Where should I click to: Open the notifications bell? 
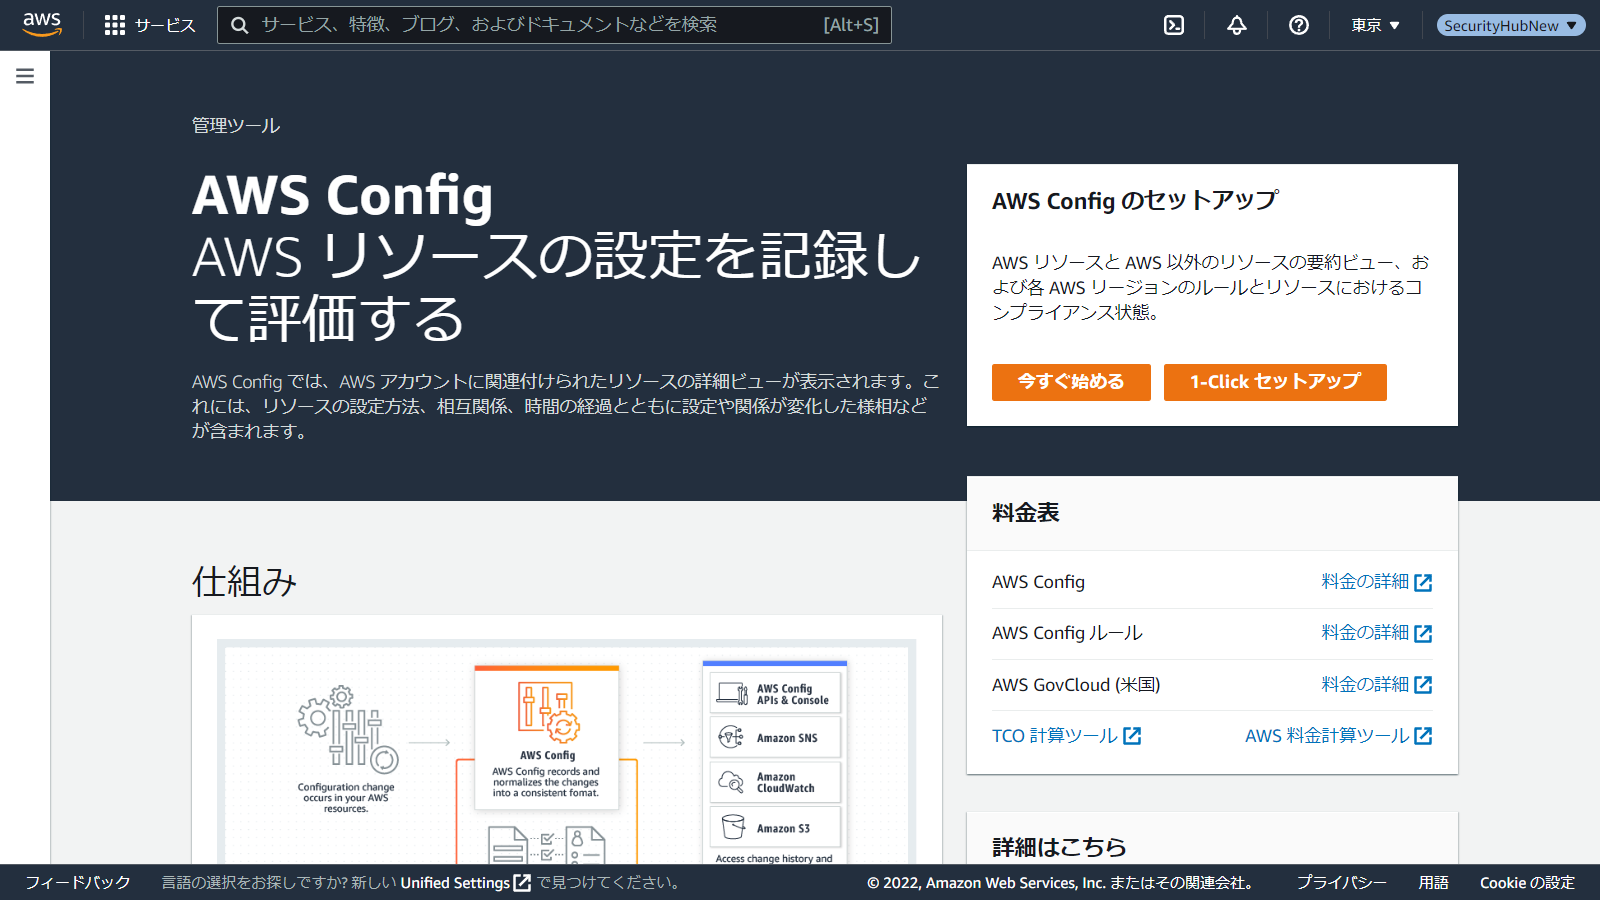pos(1237,25)
